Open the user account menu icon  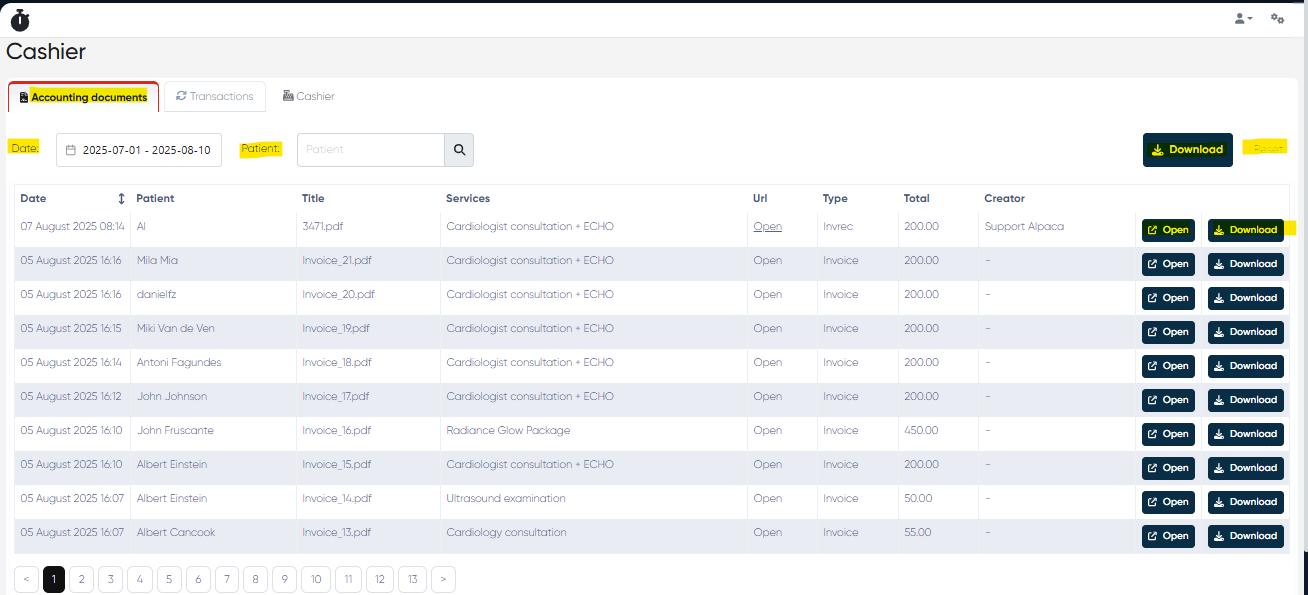[x=1243, y=19]
